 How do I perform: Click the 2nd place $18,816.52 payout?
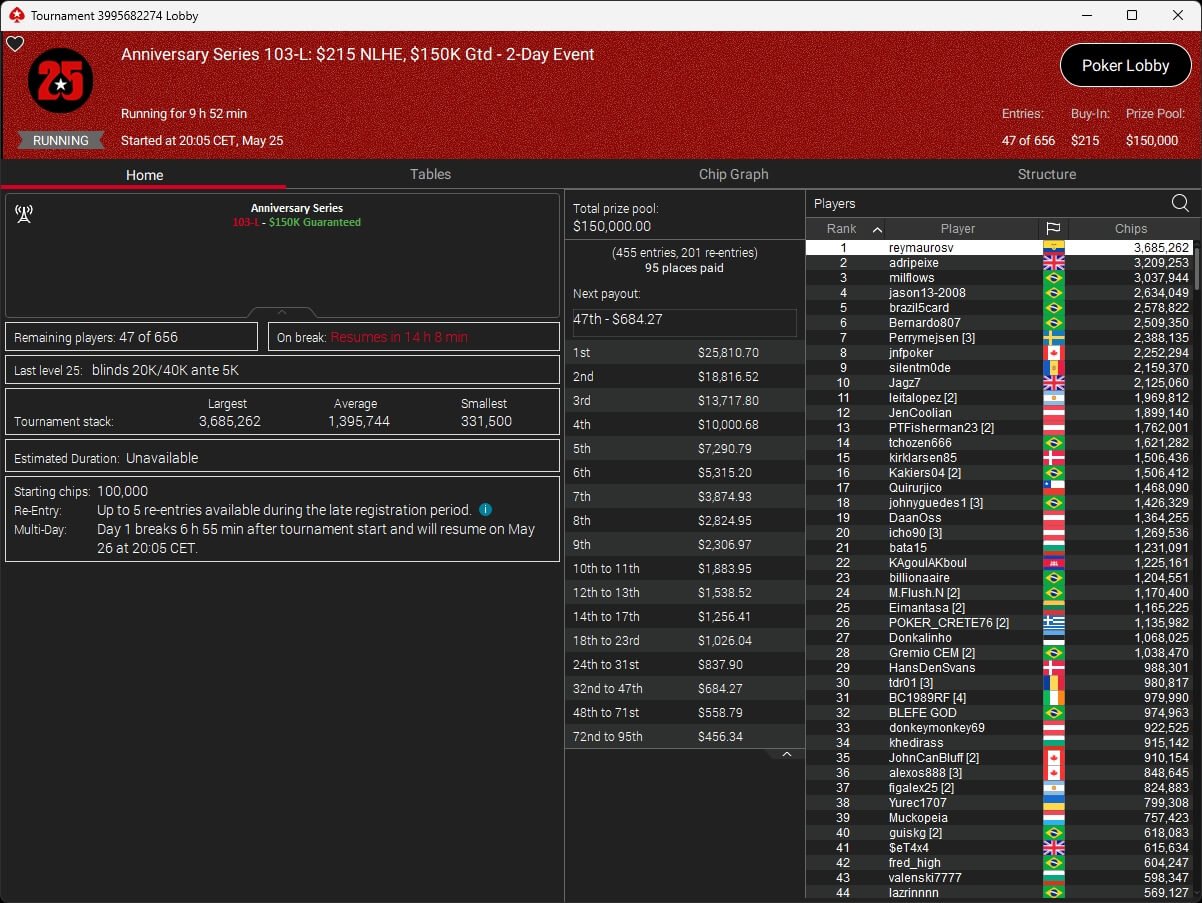685,377
